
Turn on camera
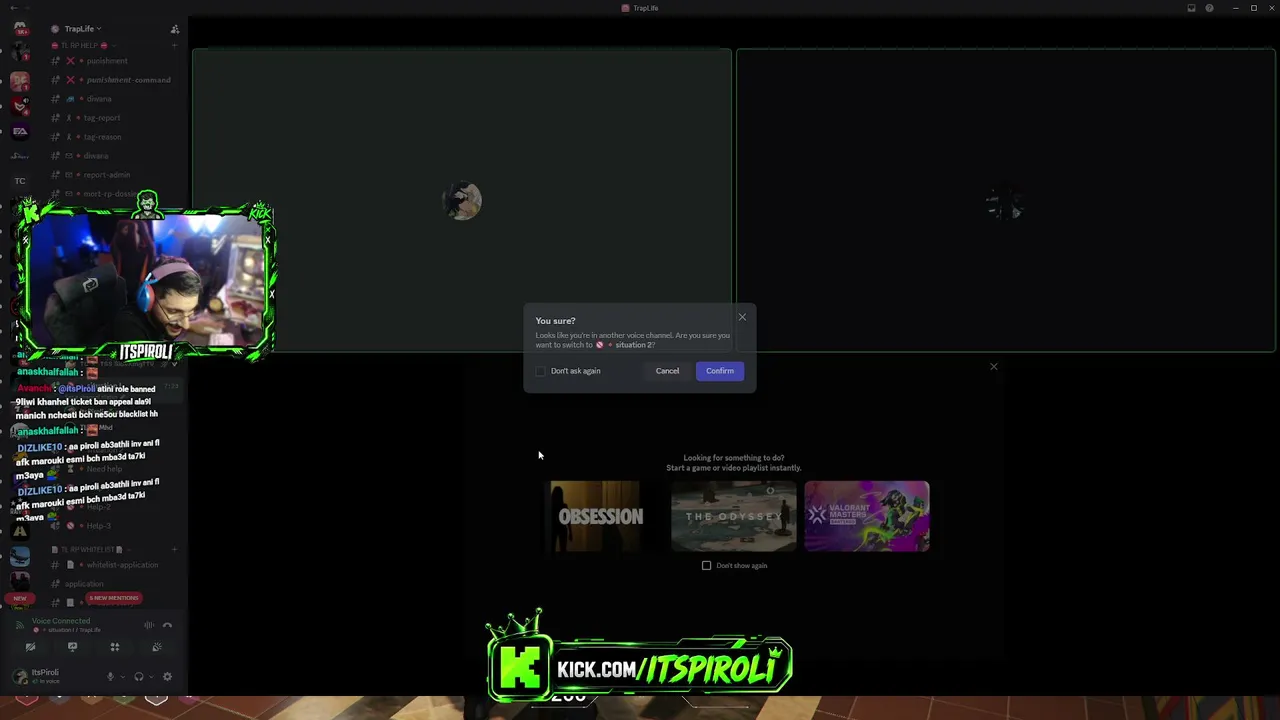pyautogui.click(x=30, y=647)
